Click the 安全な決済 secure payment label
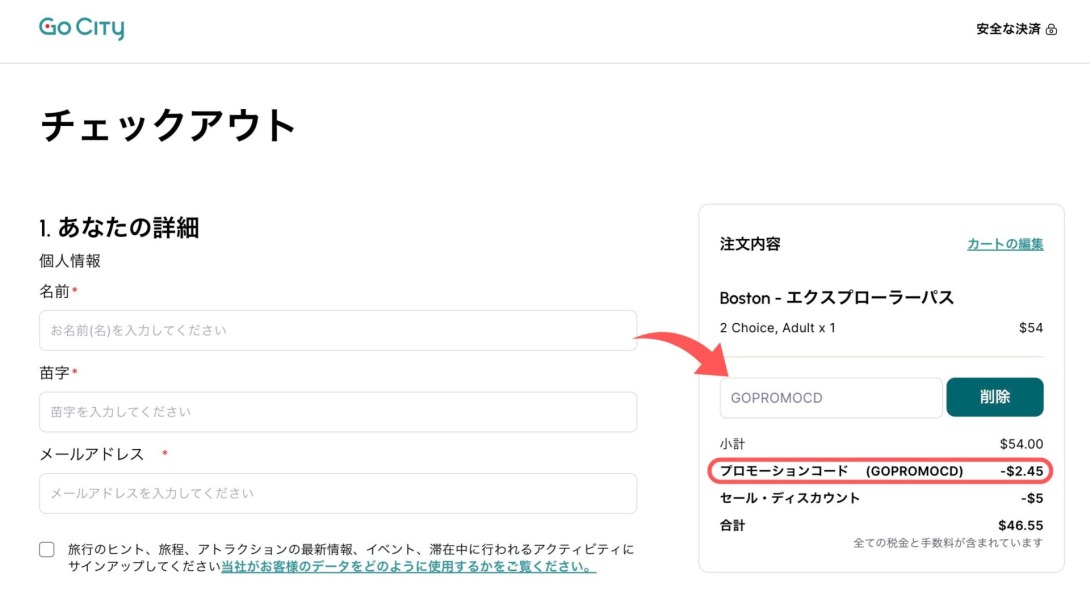 1008,29
